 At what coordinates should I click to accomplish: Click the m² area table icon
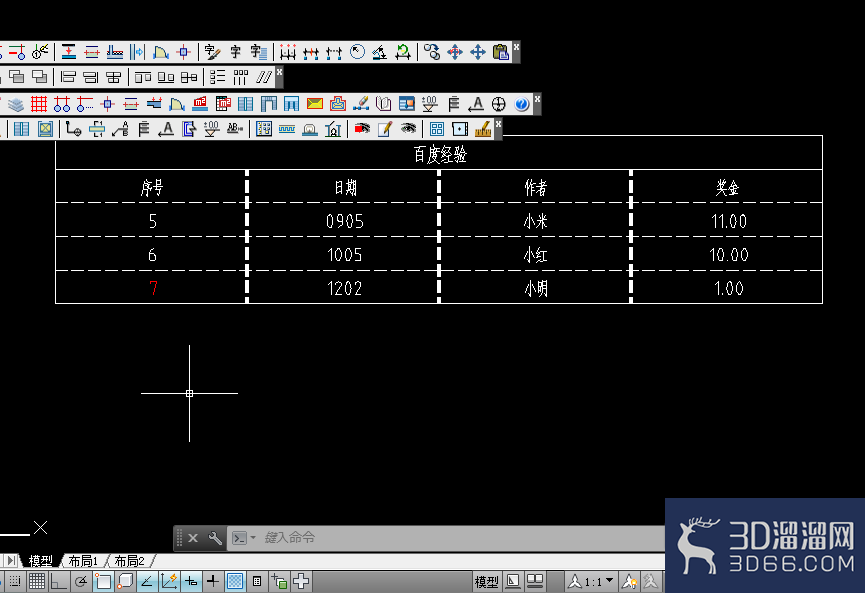223,104
